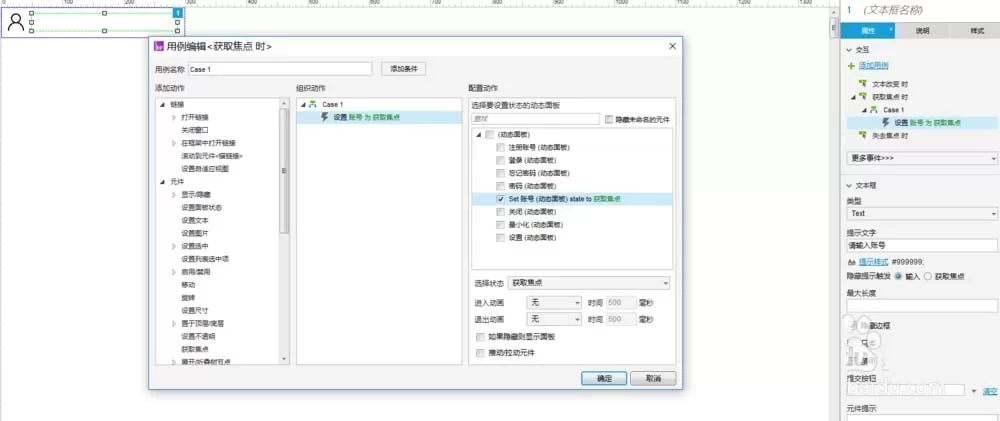This screenshot has width=1000, height=421.
Task: Open the 退出动画 dropdown
Action: [x=554, y=319]
